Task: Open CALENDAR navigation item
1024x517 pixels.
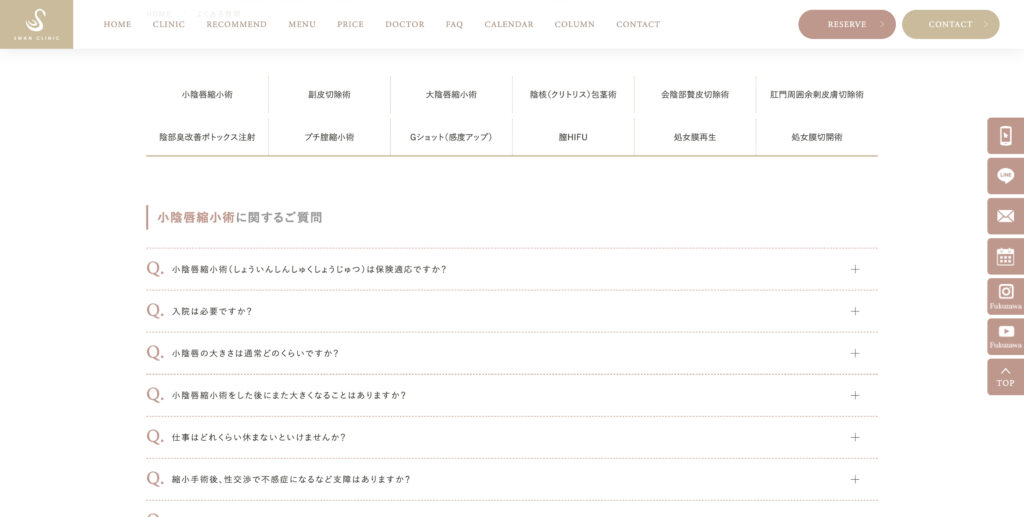Action: click(x=509, y=24)
